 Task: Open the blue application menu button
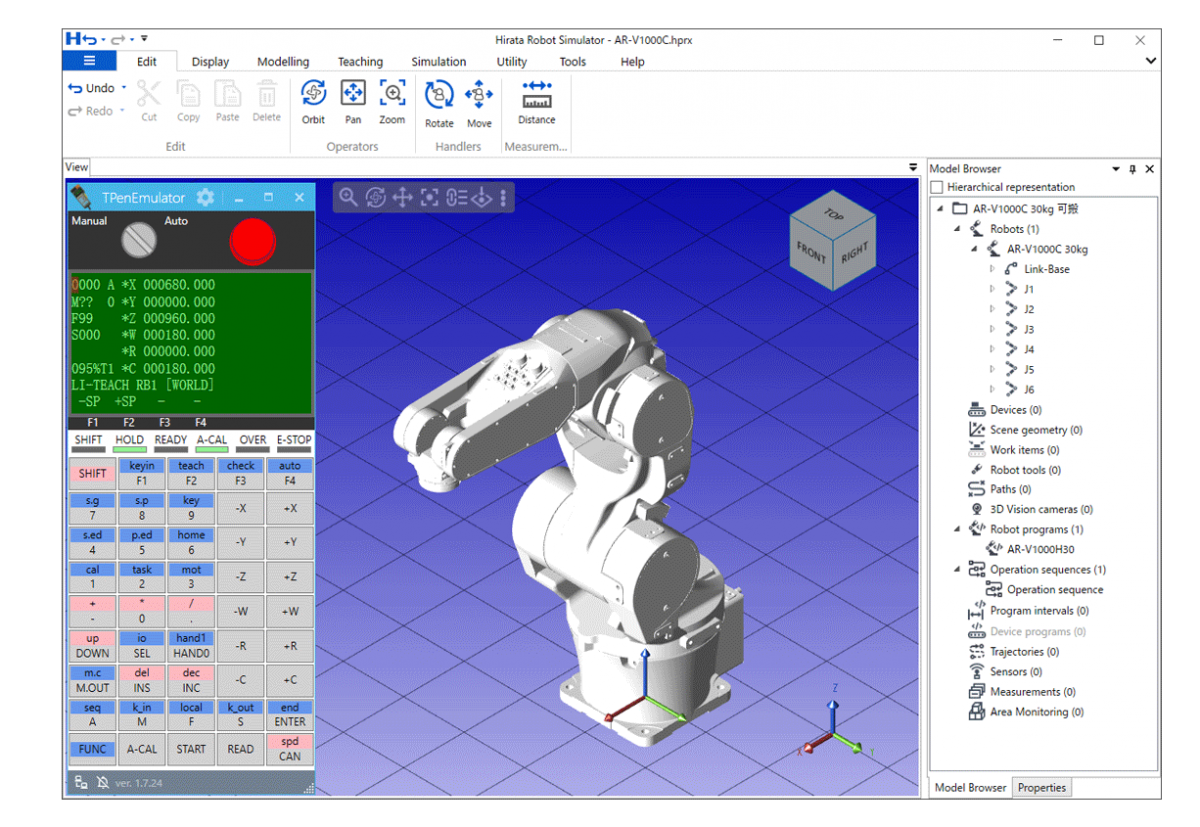click(x=89, y=61)
